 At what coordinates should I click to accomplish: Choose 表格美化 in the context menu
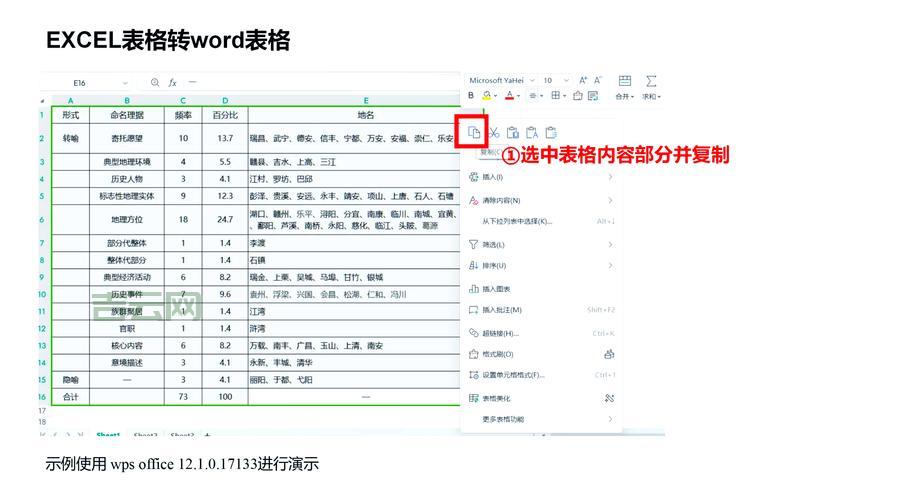click(541, 399)
